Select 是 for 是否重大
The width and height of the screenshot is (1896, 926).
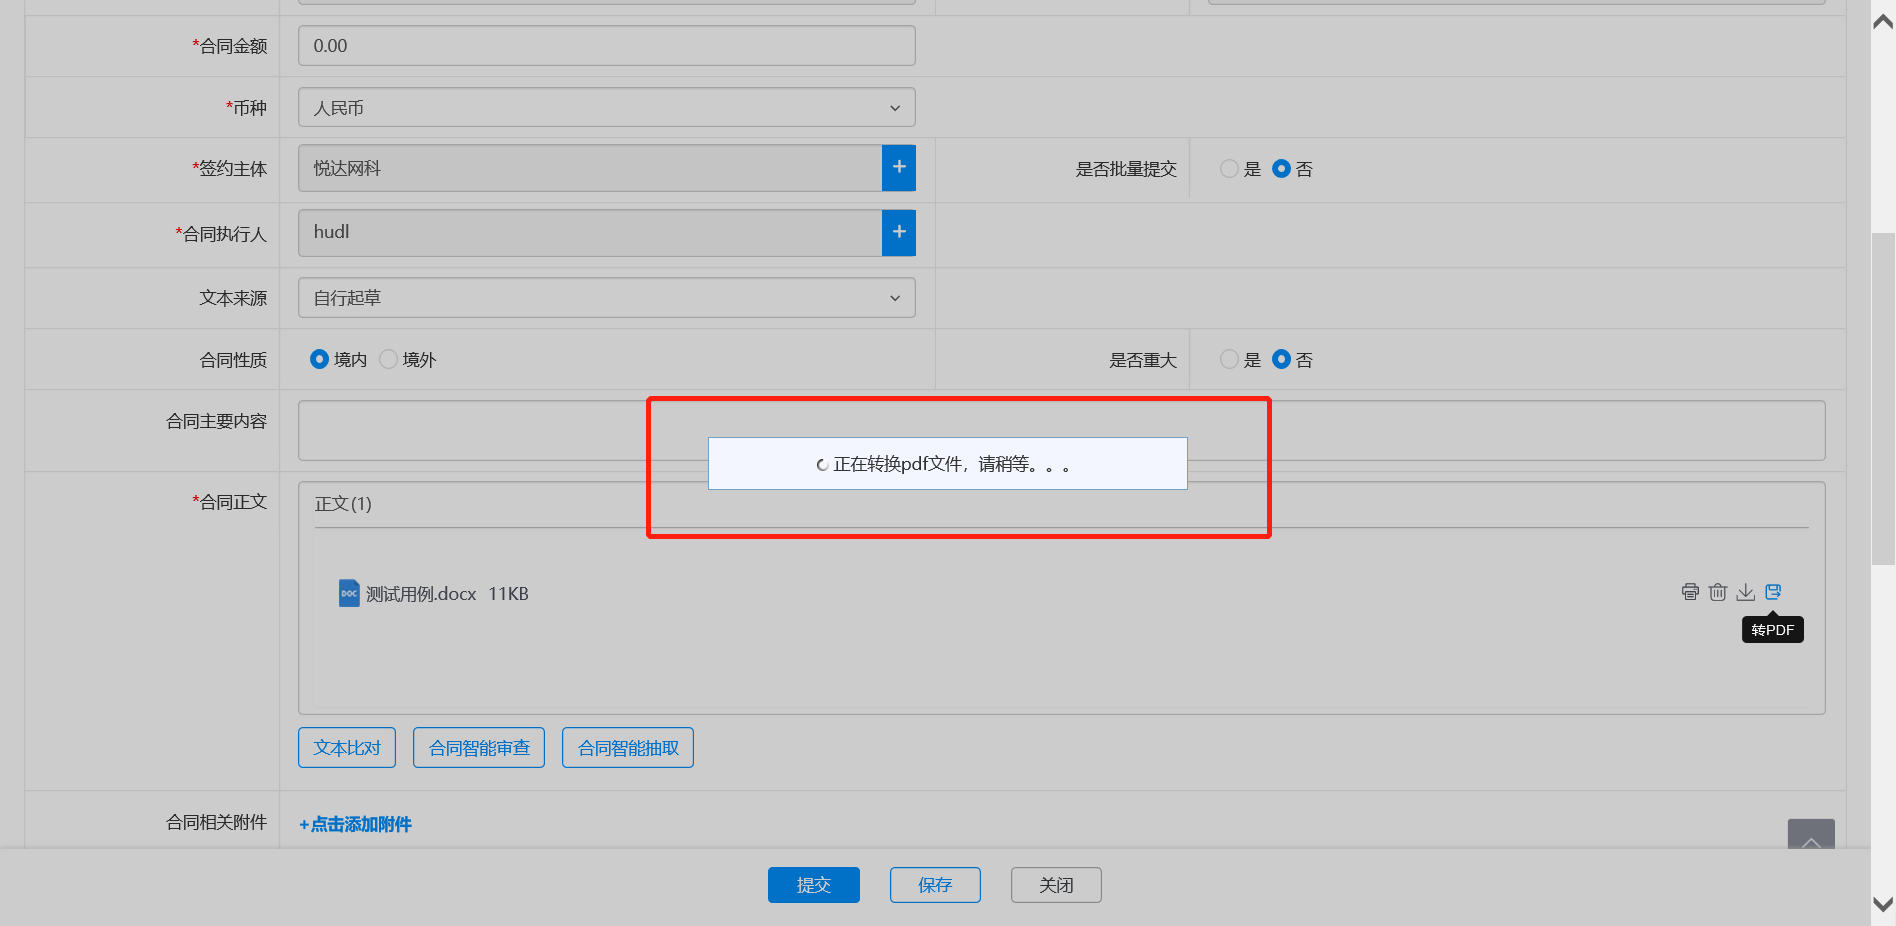(1229, 359)
